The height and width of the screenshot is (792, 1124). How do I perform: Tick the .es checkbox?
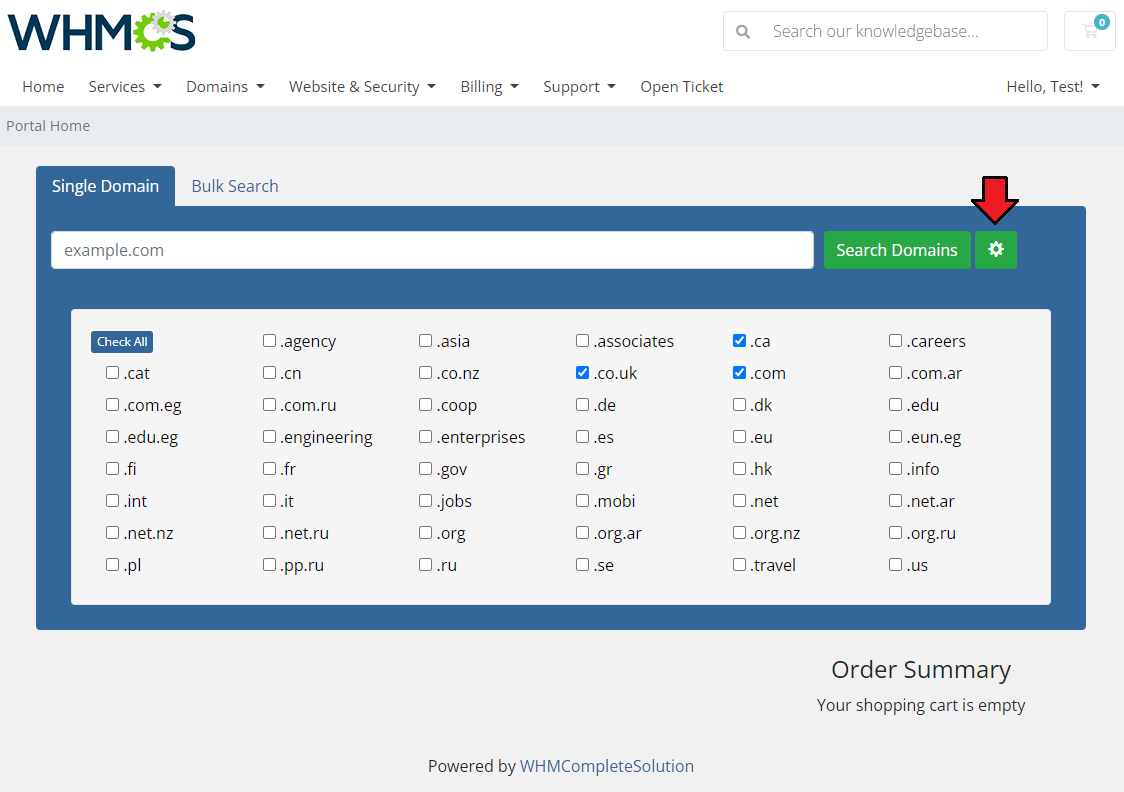click(582, 436)
